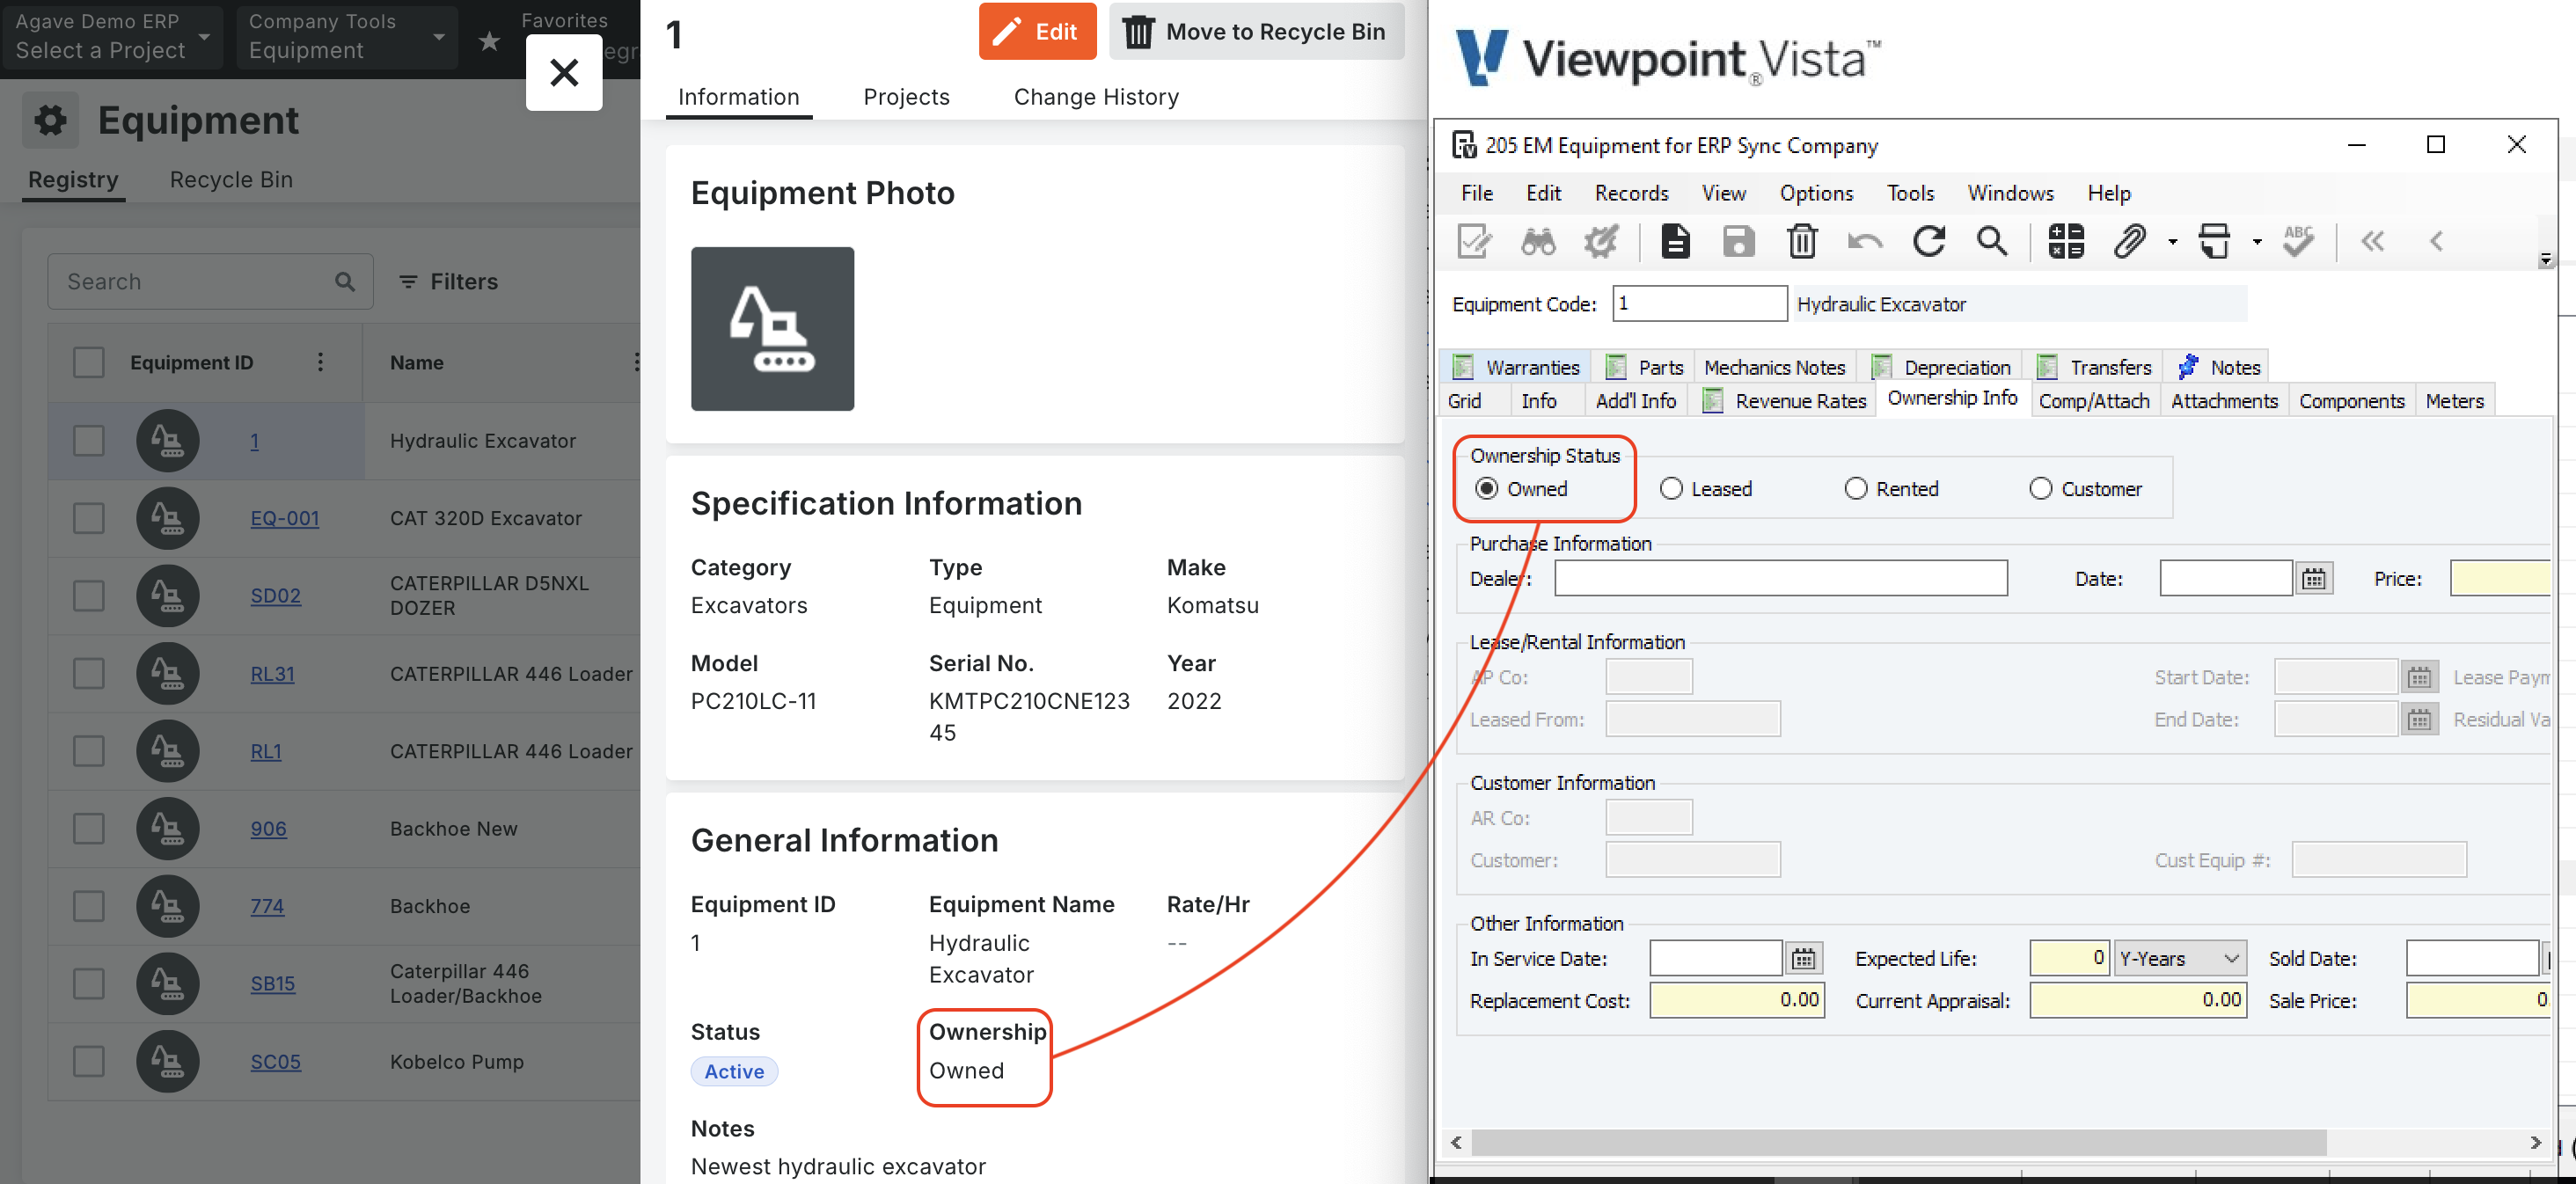Image resolution: width=2576 pixels, height=1184 pixels.
Task: Open the In Service Date calendar picker
Action: (x=1803, y=958)
